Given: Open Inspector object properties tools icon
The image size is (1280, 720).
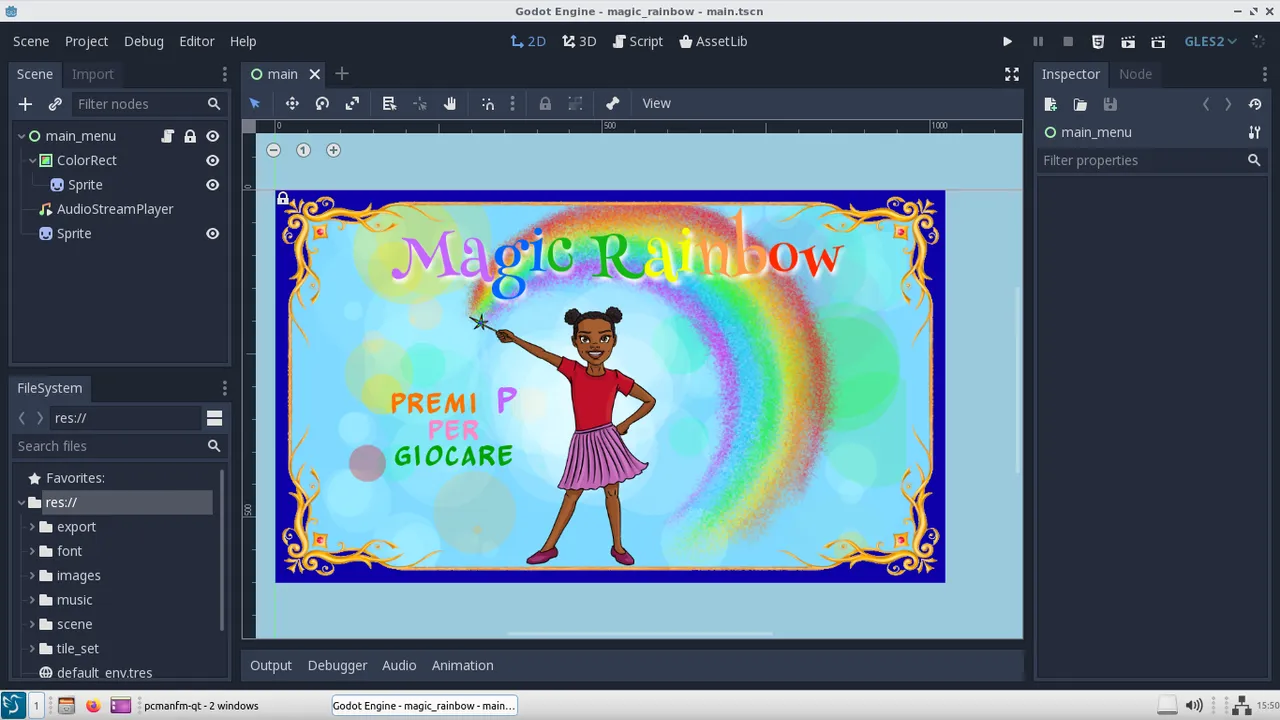Looking at the screenshot, I should 1254,132.
